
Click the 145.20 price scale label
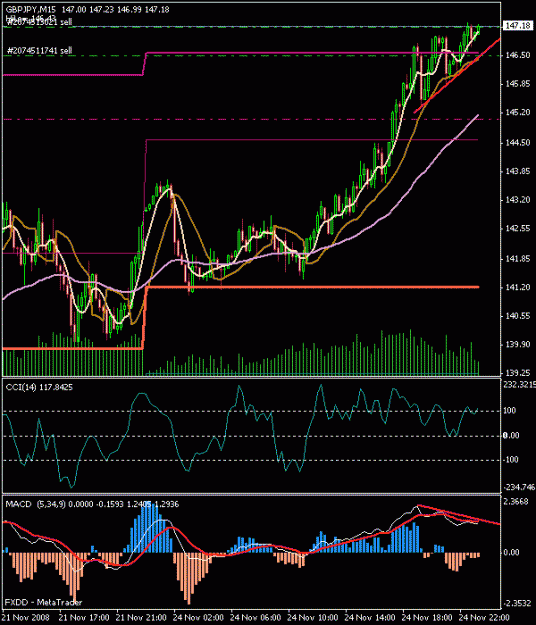point(518,112)
